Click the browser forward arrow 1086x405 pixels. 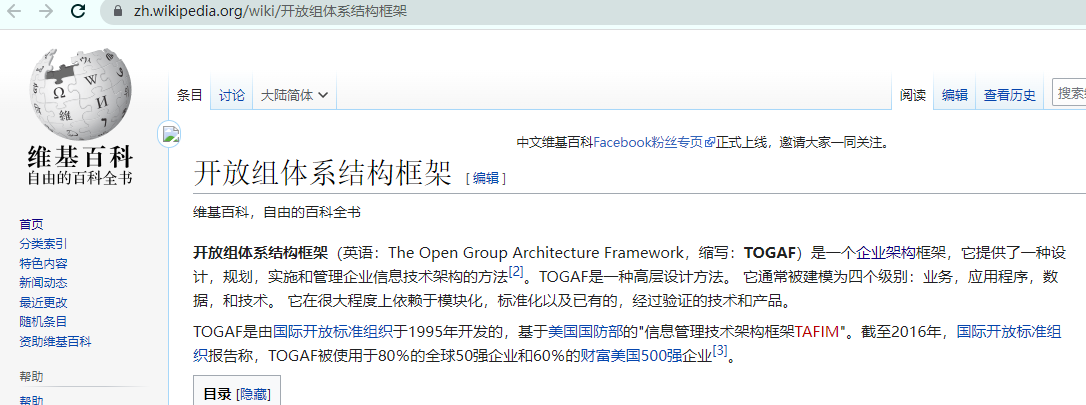[x=46, y=11]
